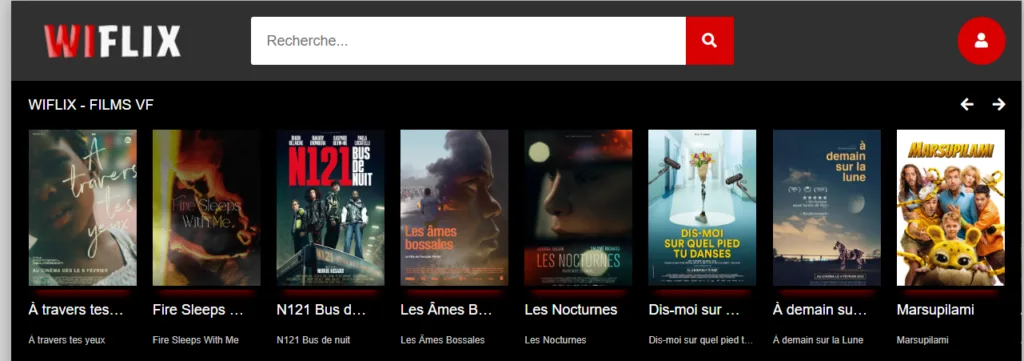Viewport: 1024px width, 361px height.
Task: Click the title link 'N121 Bus d…'
Action: 321,310
